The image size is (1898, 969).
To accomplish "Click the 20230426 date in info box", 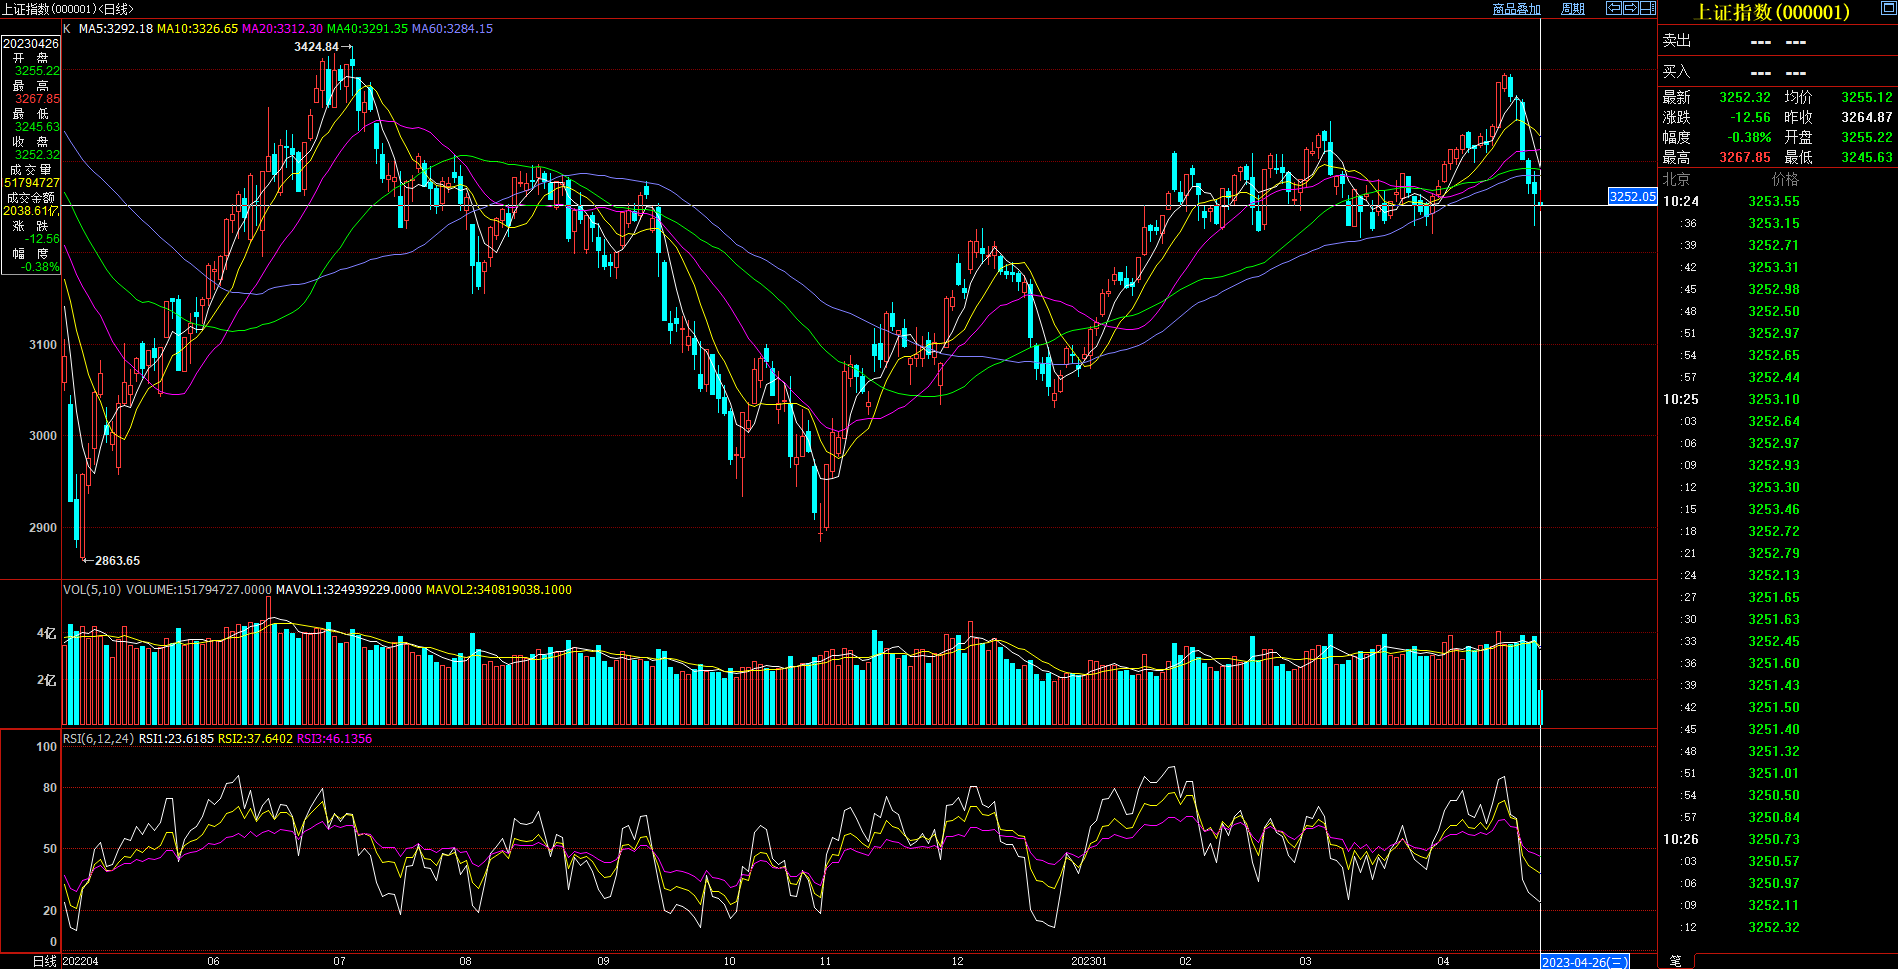I will [x=31, y=44].
